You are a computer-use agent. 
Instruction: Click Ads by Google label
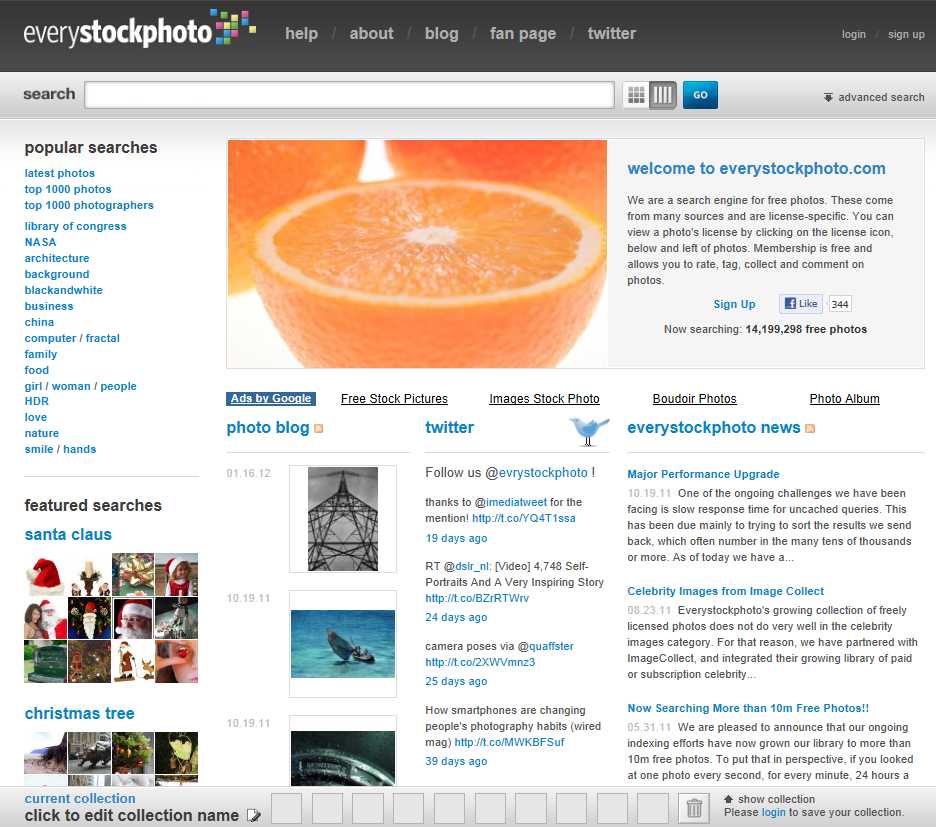(271, 398)
